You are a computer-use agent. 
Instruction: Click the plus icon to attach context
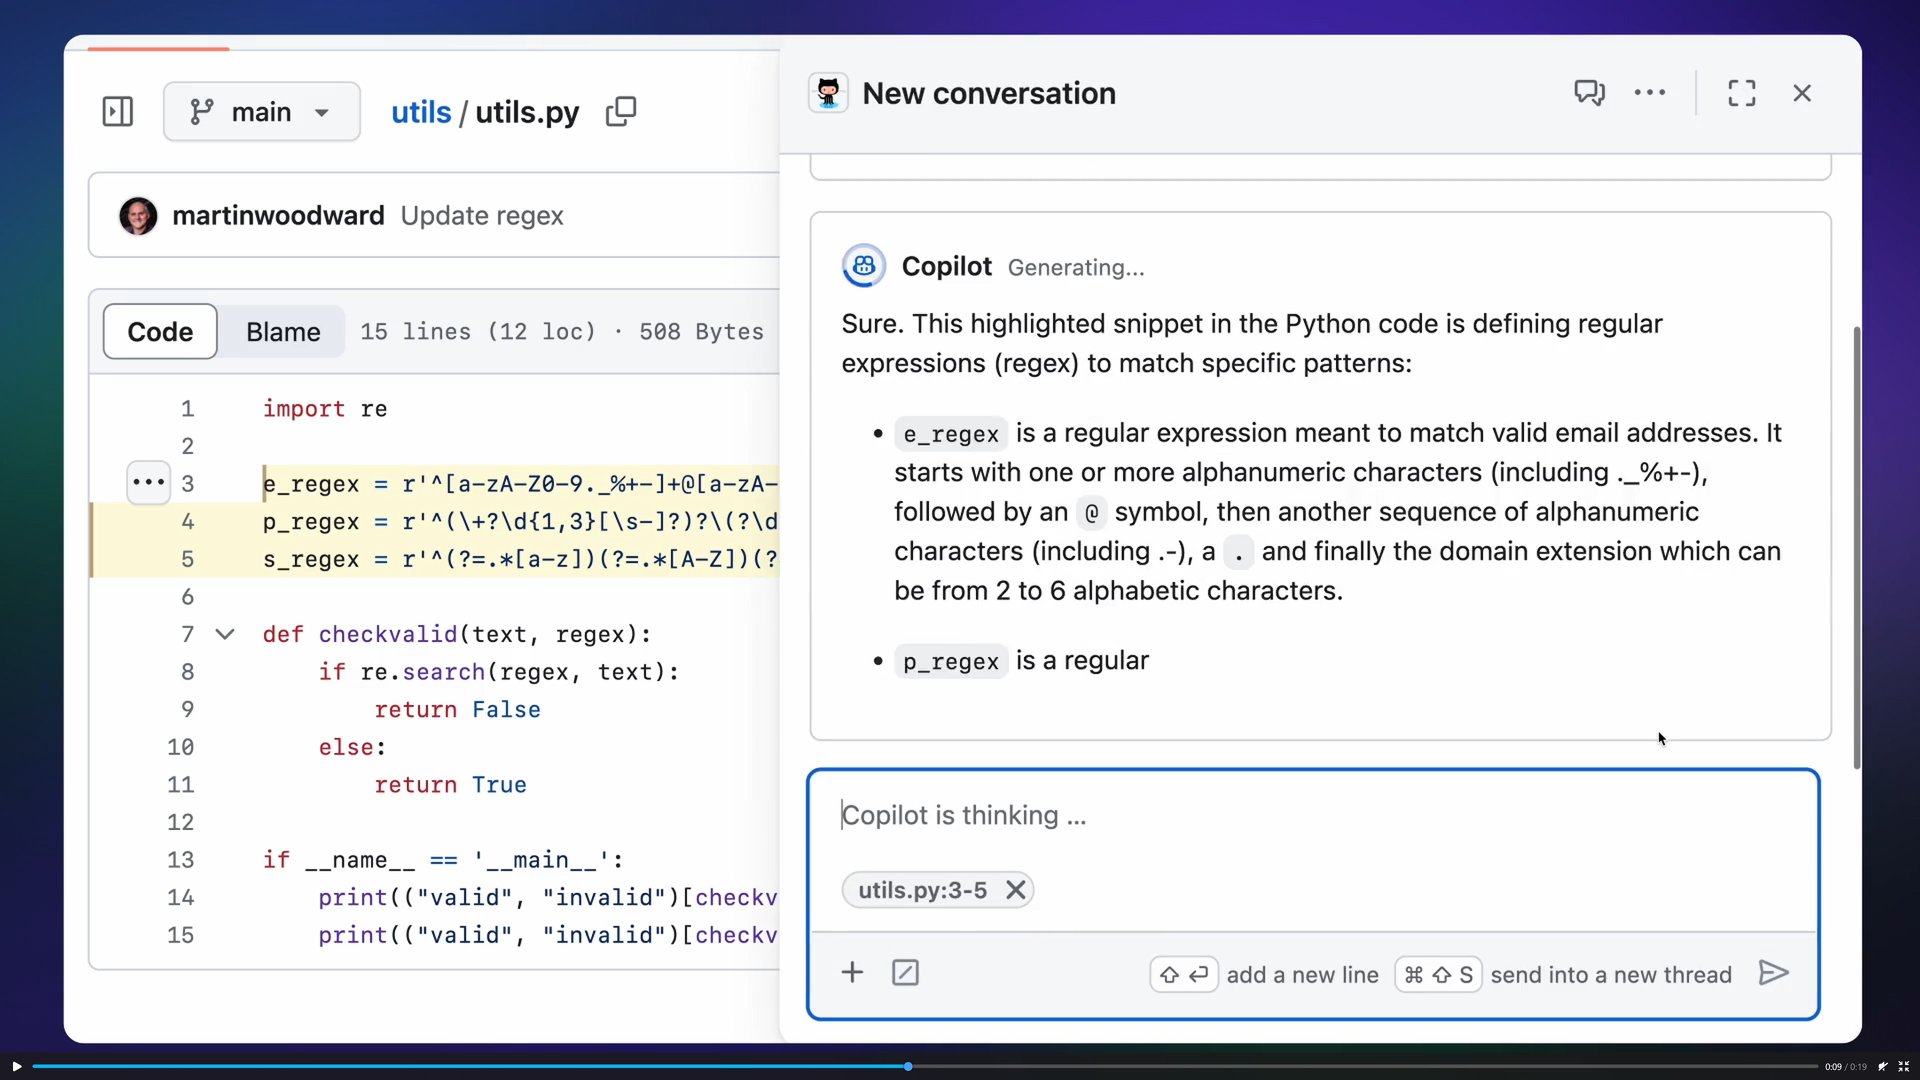coord(851,971)
